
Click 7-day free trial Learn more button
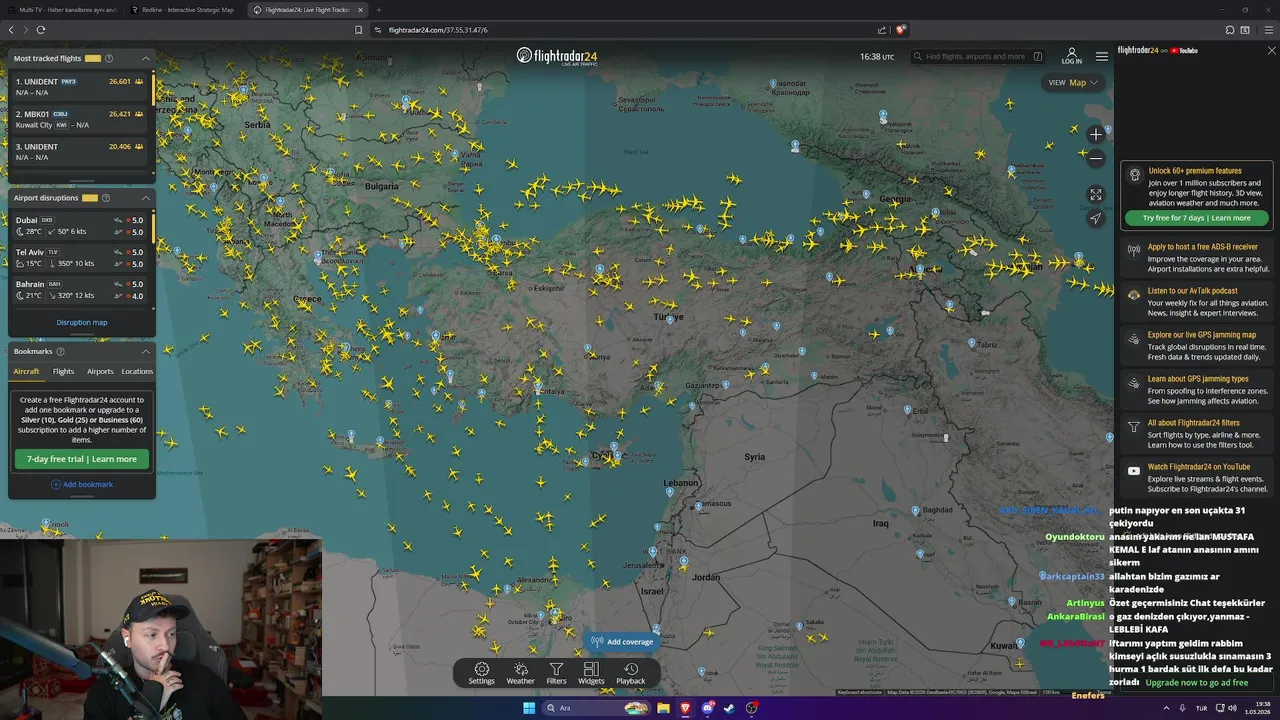(82, 459)
